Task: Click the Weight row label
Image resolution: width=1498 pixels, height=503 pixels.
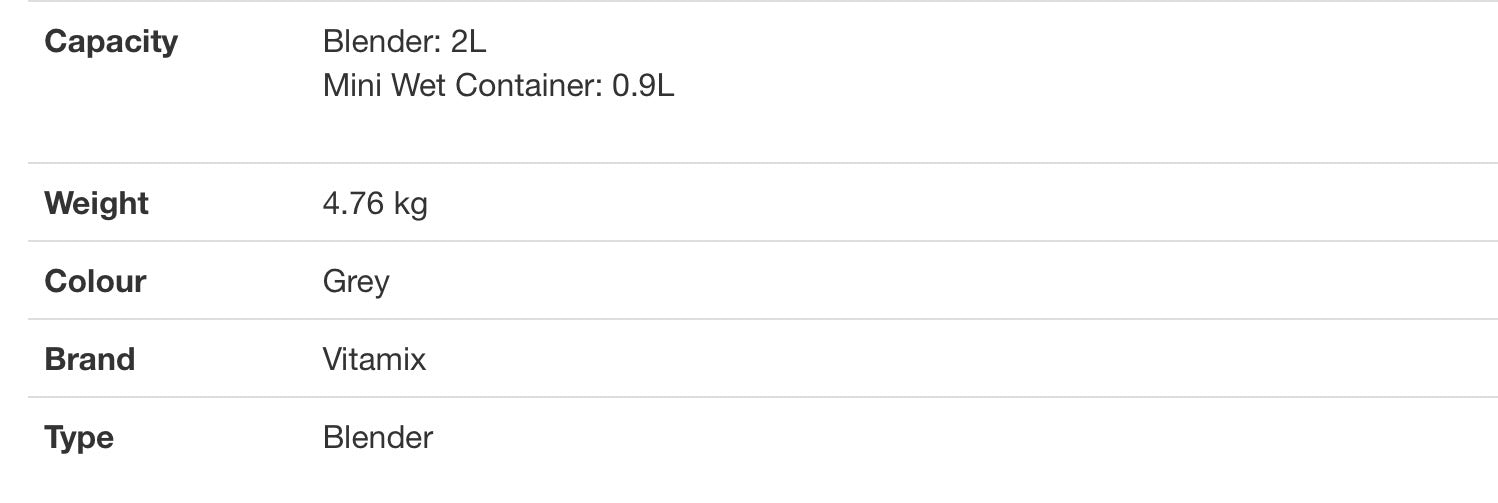Action: 96,204
